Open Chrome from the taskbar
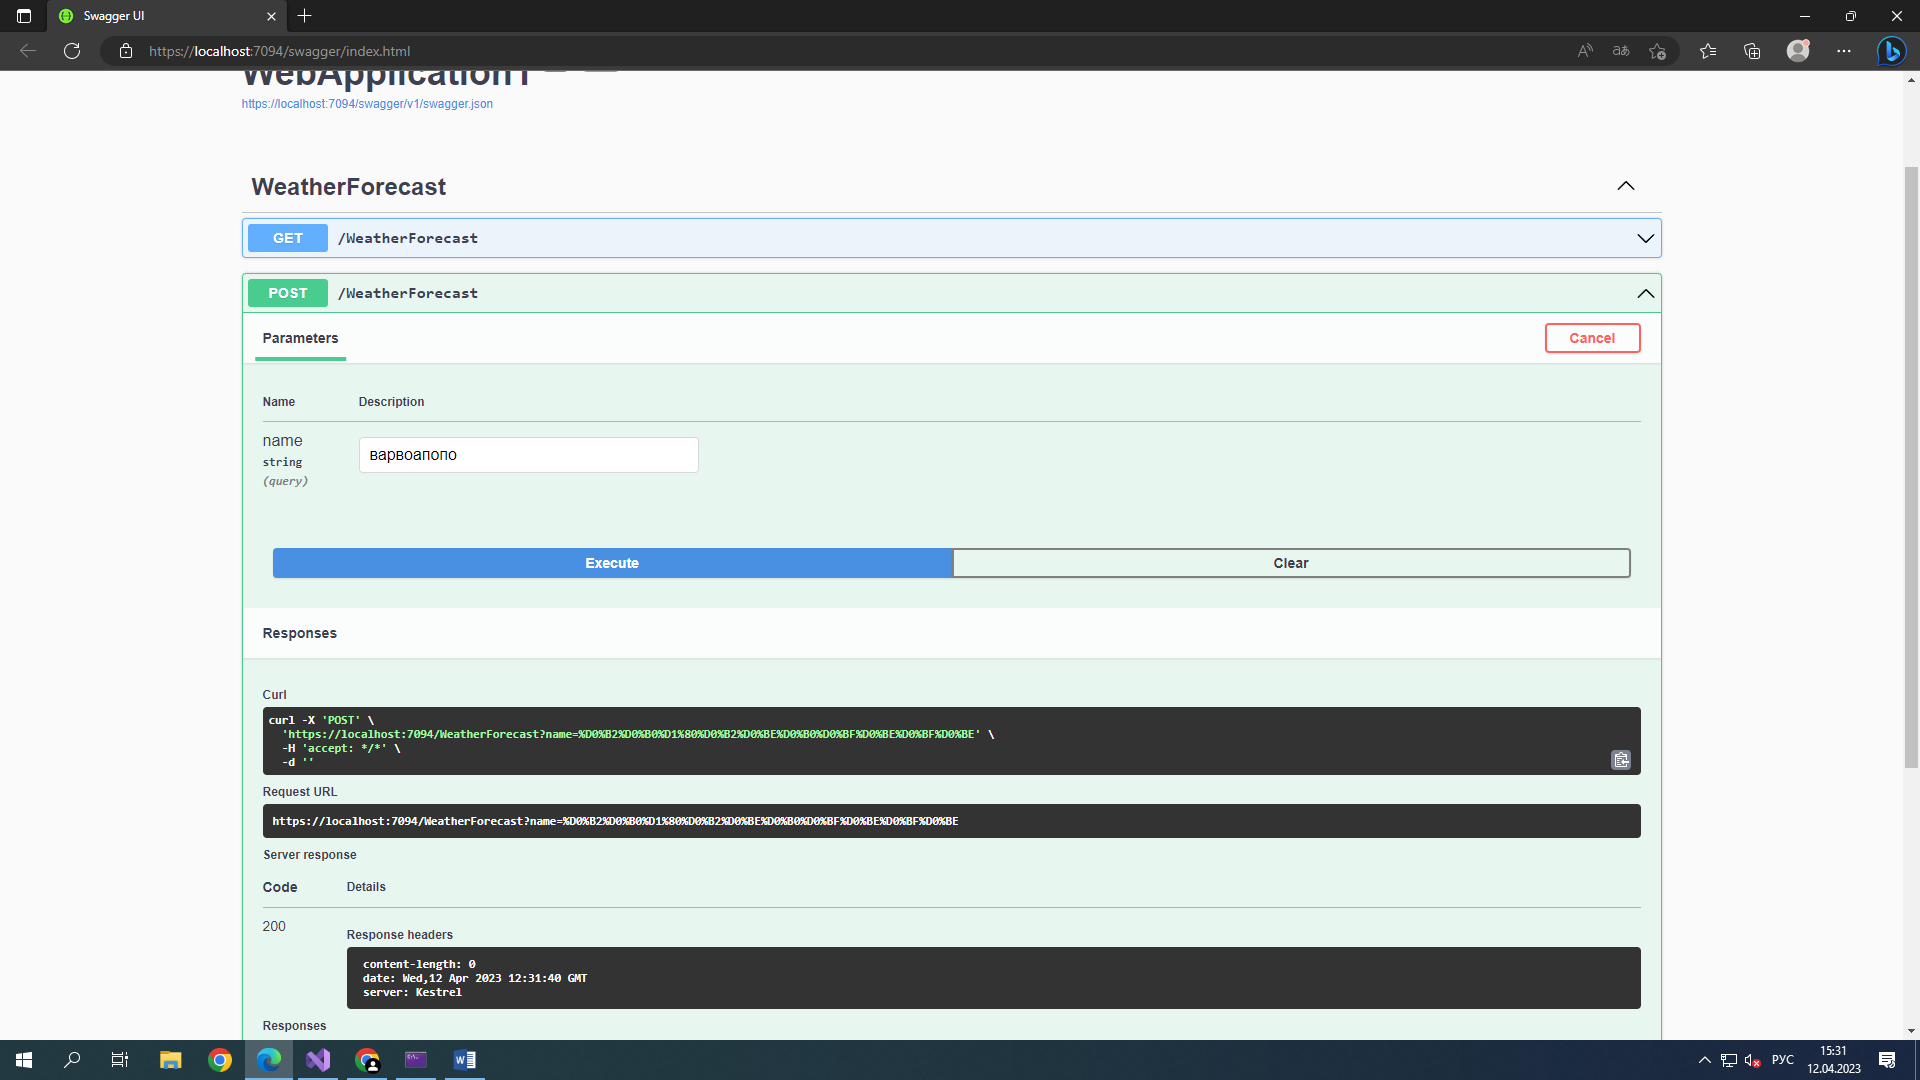The width and height of the screenshot is (1920, 1080). [x=220, y=1060]
